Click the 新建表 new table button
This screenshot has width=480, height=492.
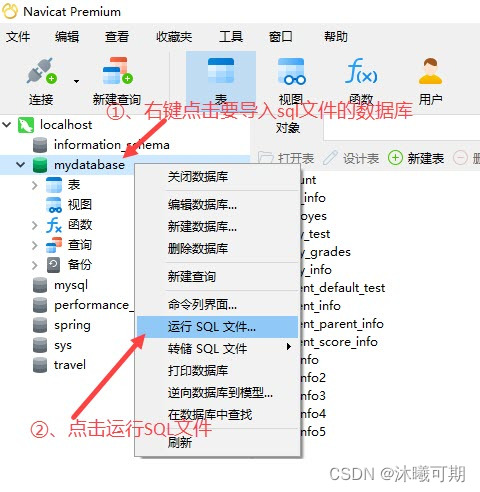tap(416, 158)
